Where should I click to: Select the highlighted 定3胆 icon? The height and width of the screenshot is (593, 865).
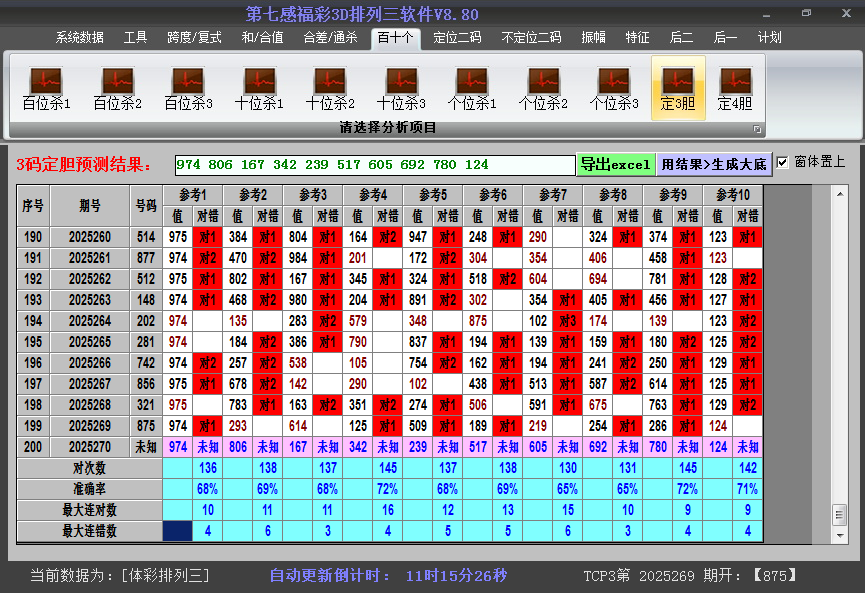point(678,88)
